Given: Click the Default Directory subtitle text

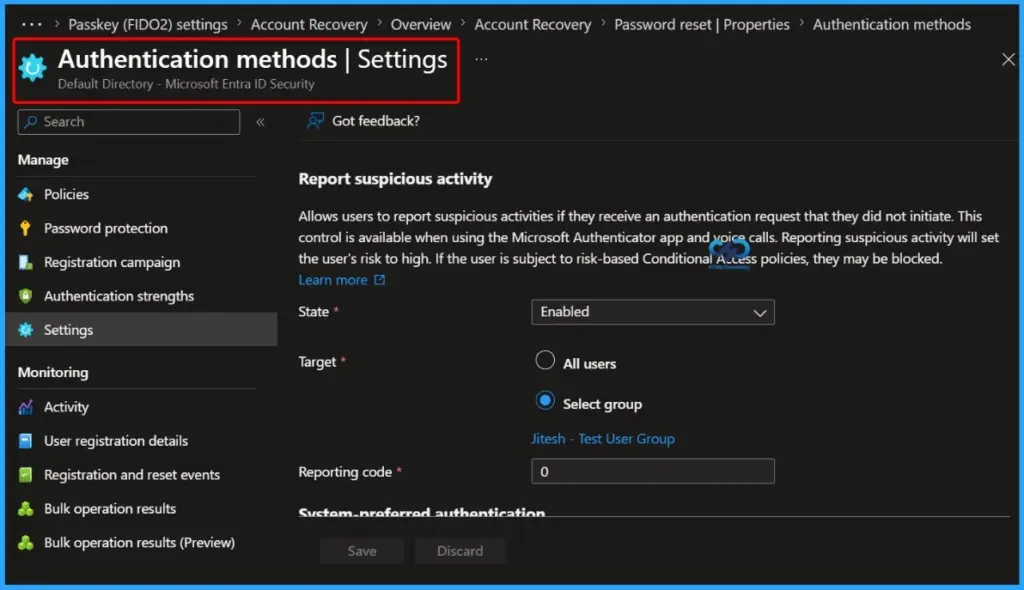Looking at the screenshot, I should tap(186, 84).
